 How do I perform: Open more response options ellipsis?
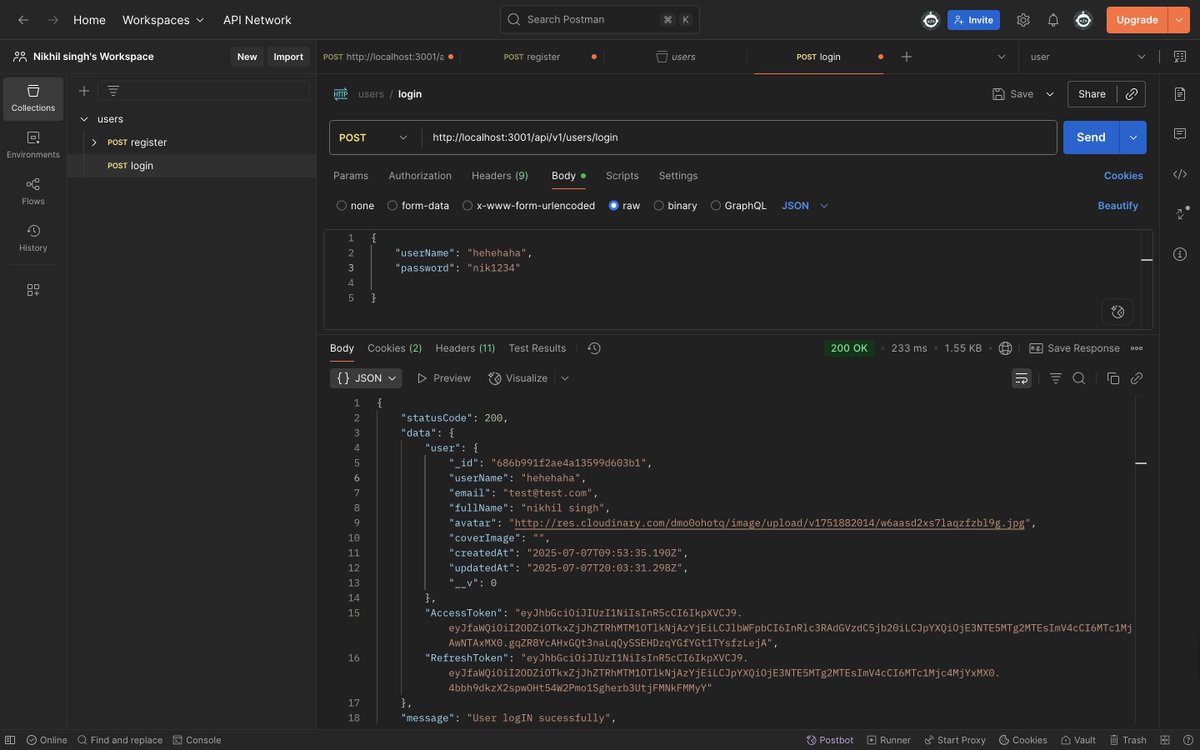point(1137,348)
